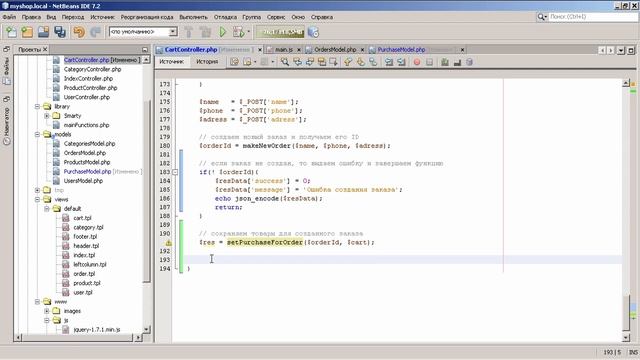This screenshot has height=360, width=640.
Task: Toggle Rectangular Selection icon in editor toolbar
Action: (333, 62)
